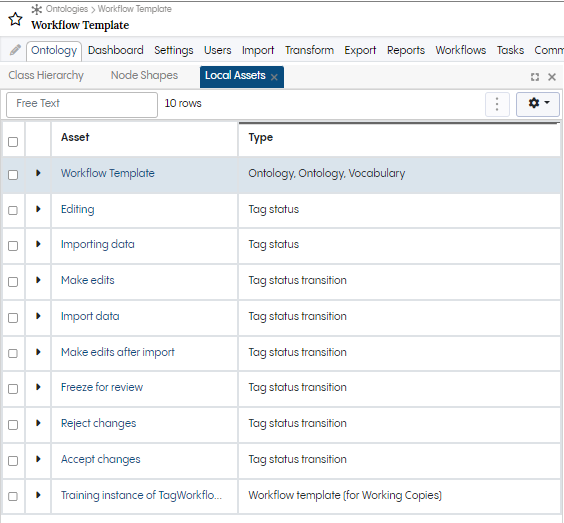Open the Reports tab
This screenshot has width=564, height=523.
(x=406, y=50)
